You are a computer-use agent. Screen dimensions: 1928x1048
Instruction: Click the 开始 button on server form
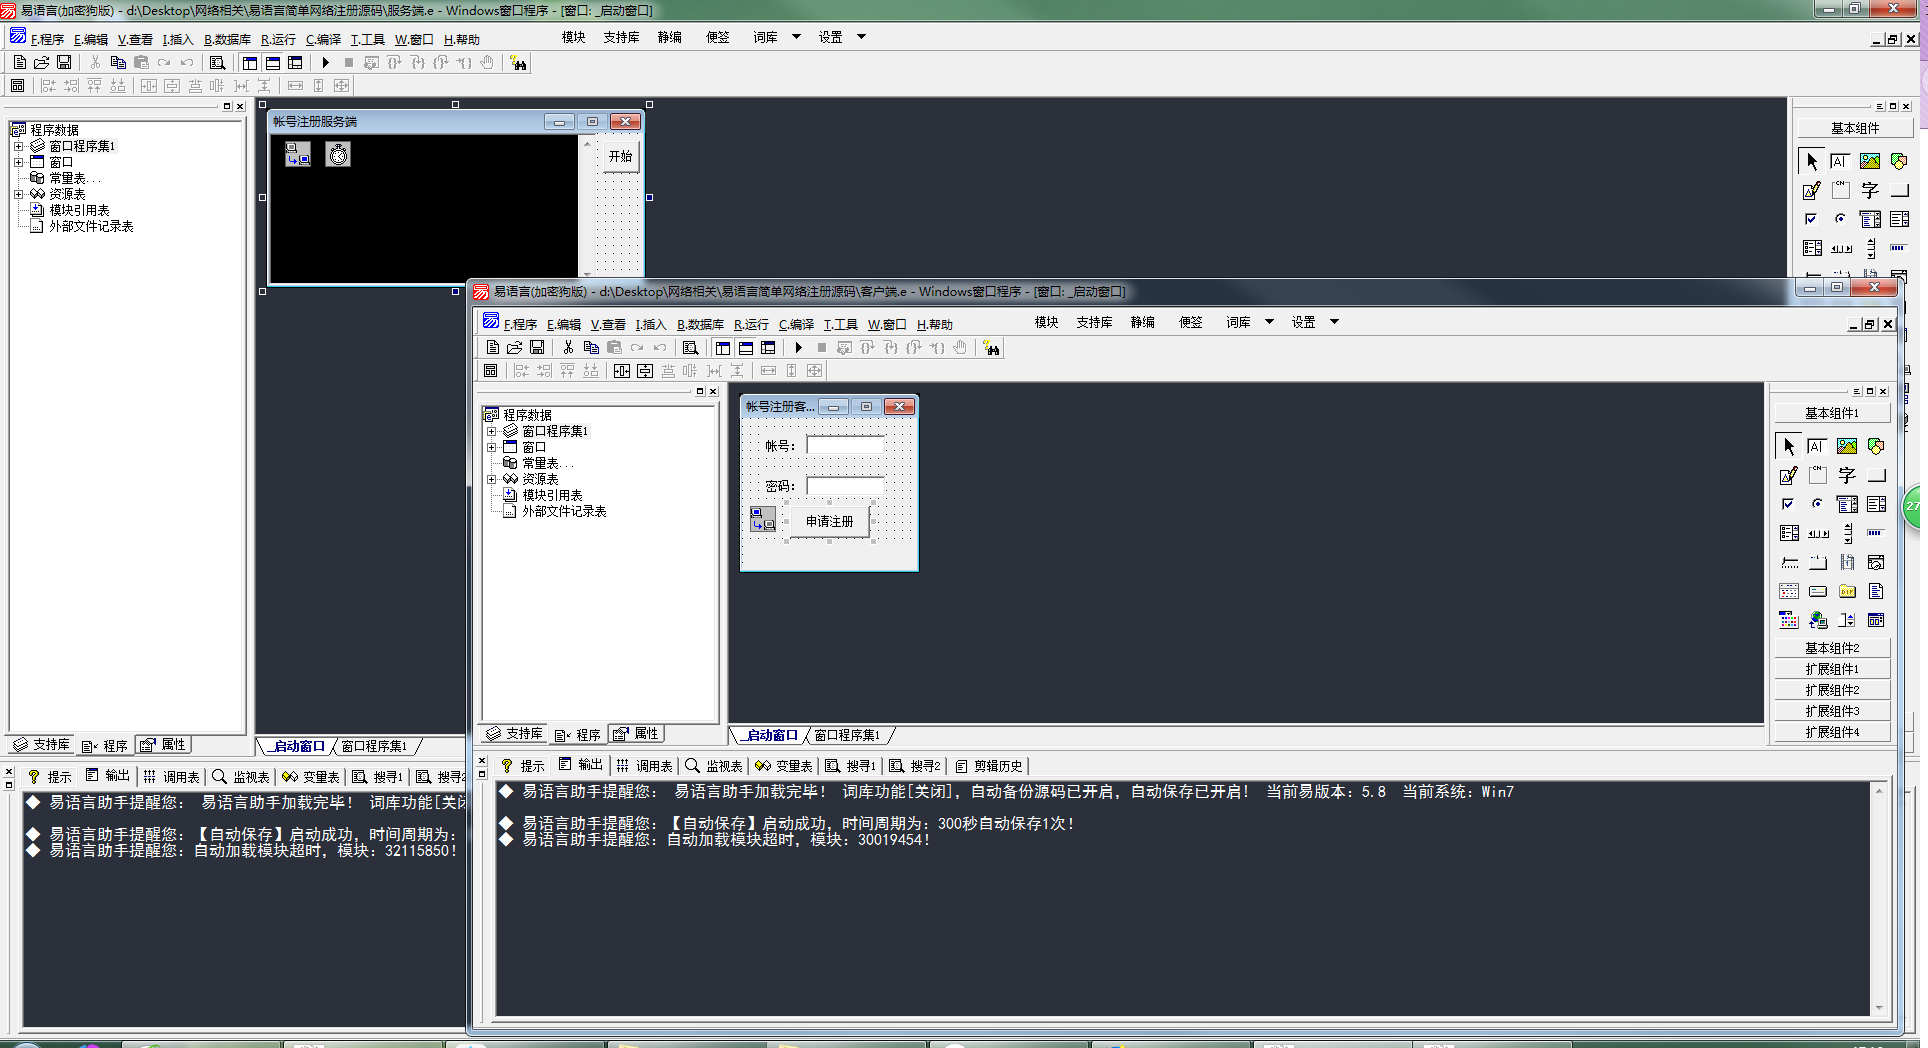point(620,157)
